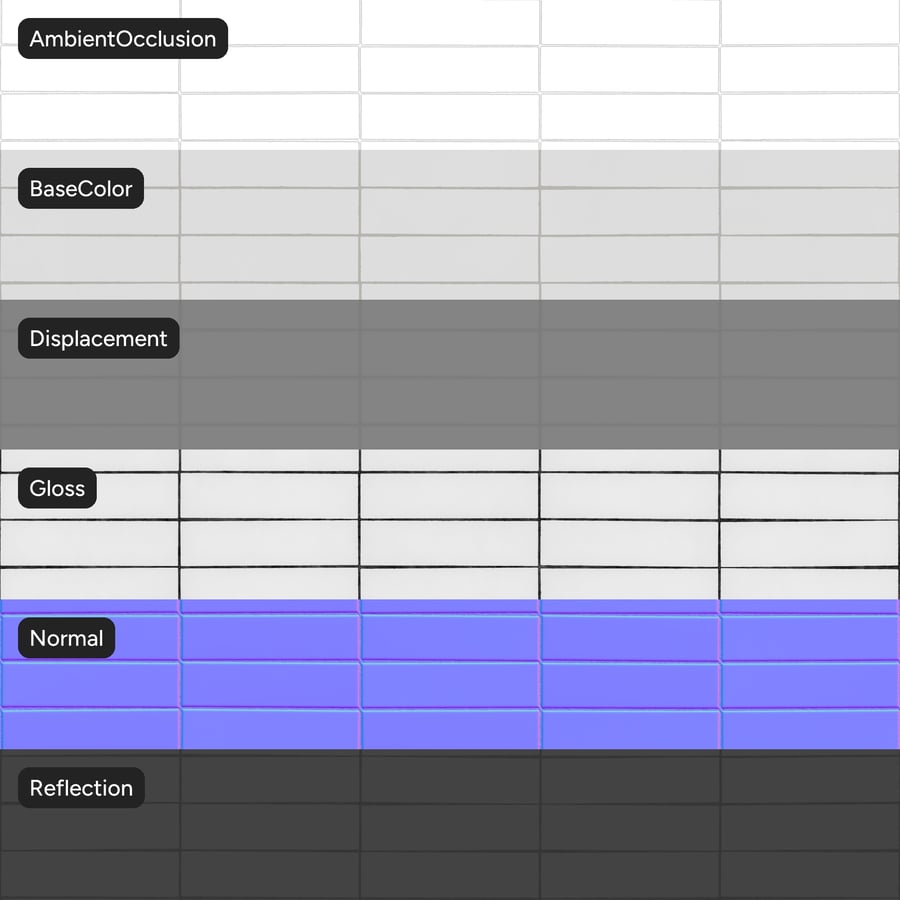Click the tile right of Displacement label
The width and height of the screenshot is (900, 900).
(270, 354)
